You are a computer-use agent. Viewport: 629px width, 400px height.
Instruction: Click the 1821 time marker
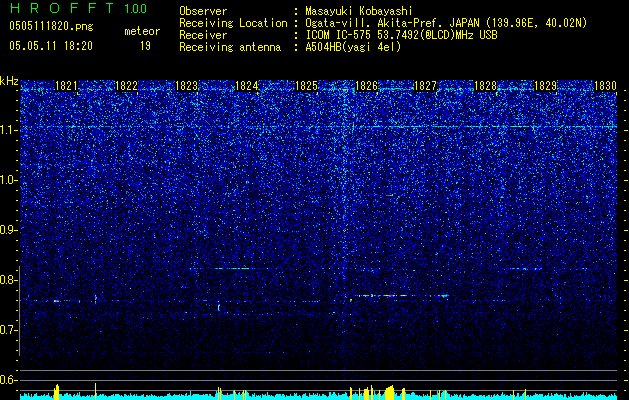66,86
